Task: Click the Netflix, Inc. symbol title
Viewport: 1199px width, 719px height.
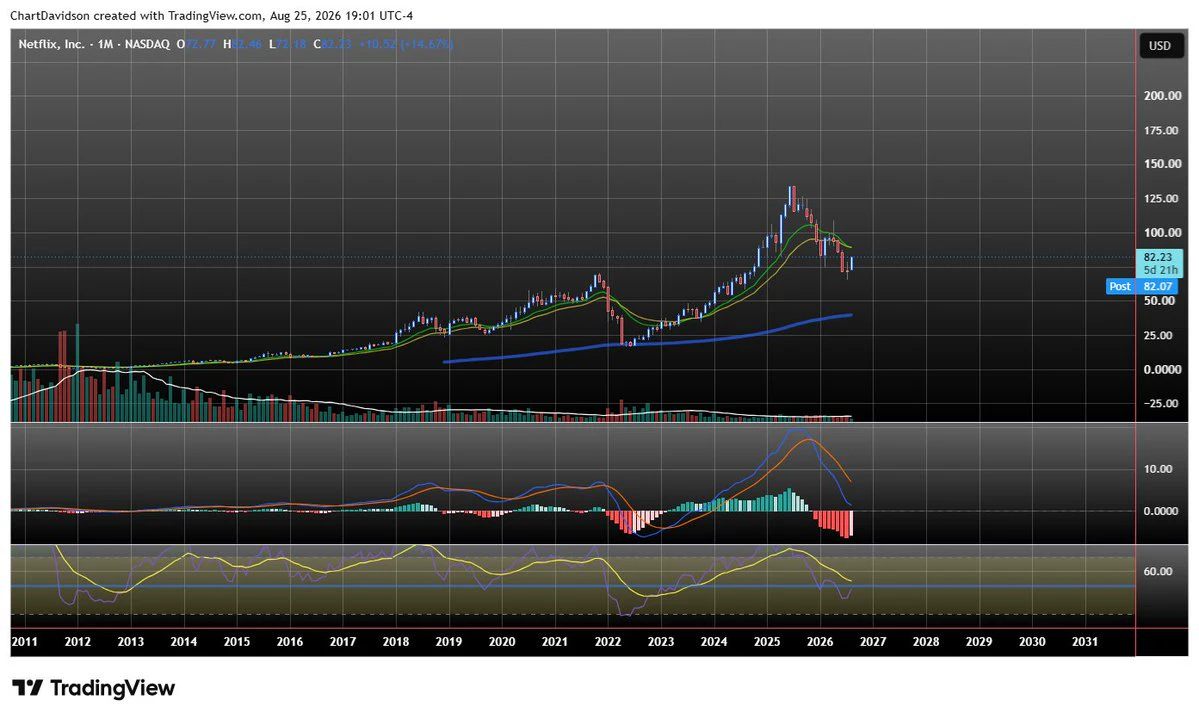Action: pyautogui.click(x=51, y=44)
